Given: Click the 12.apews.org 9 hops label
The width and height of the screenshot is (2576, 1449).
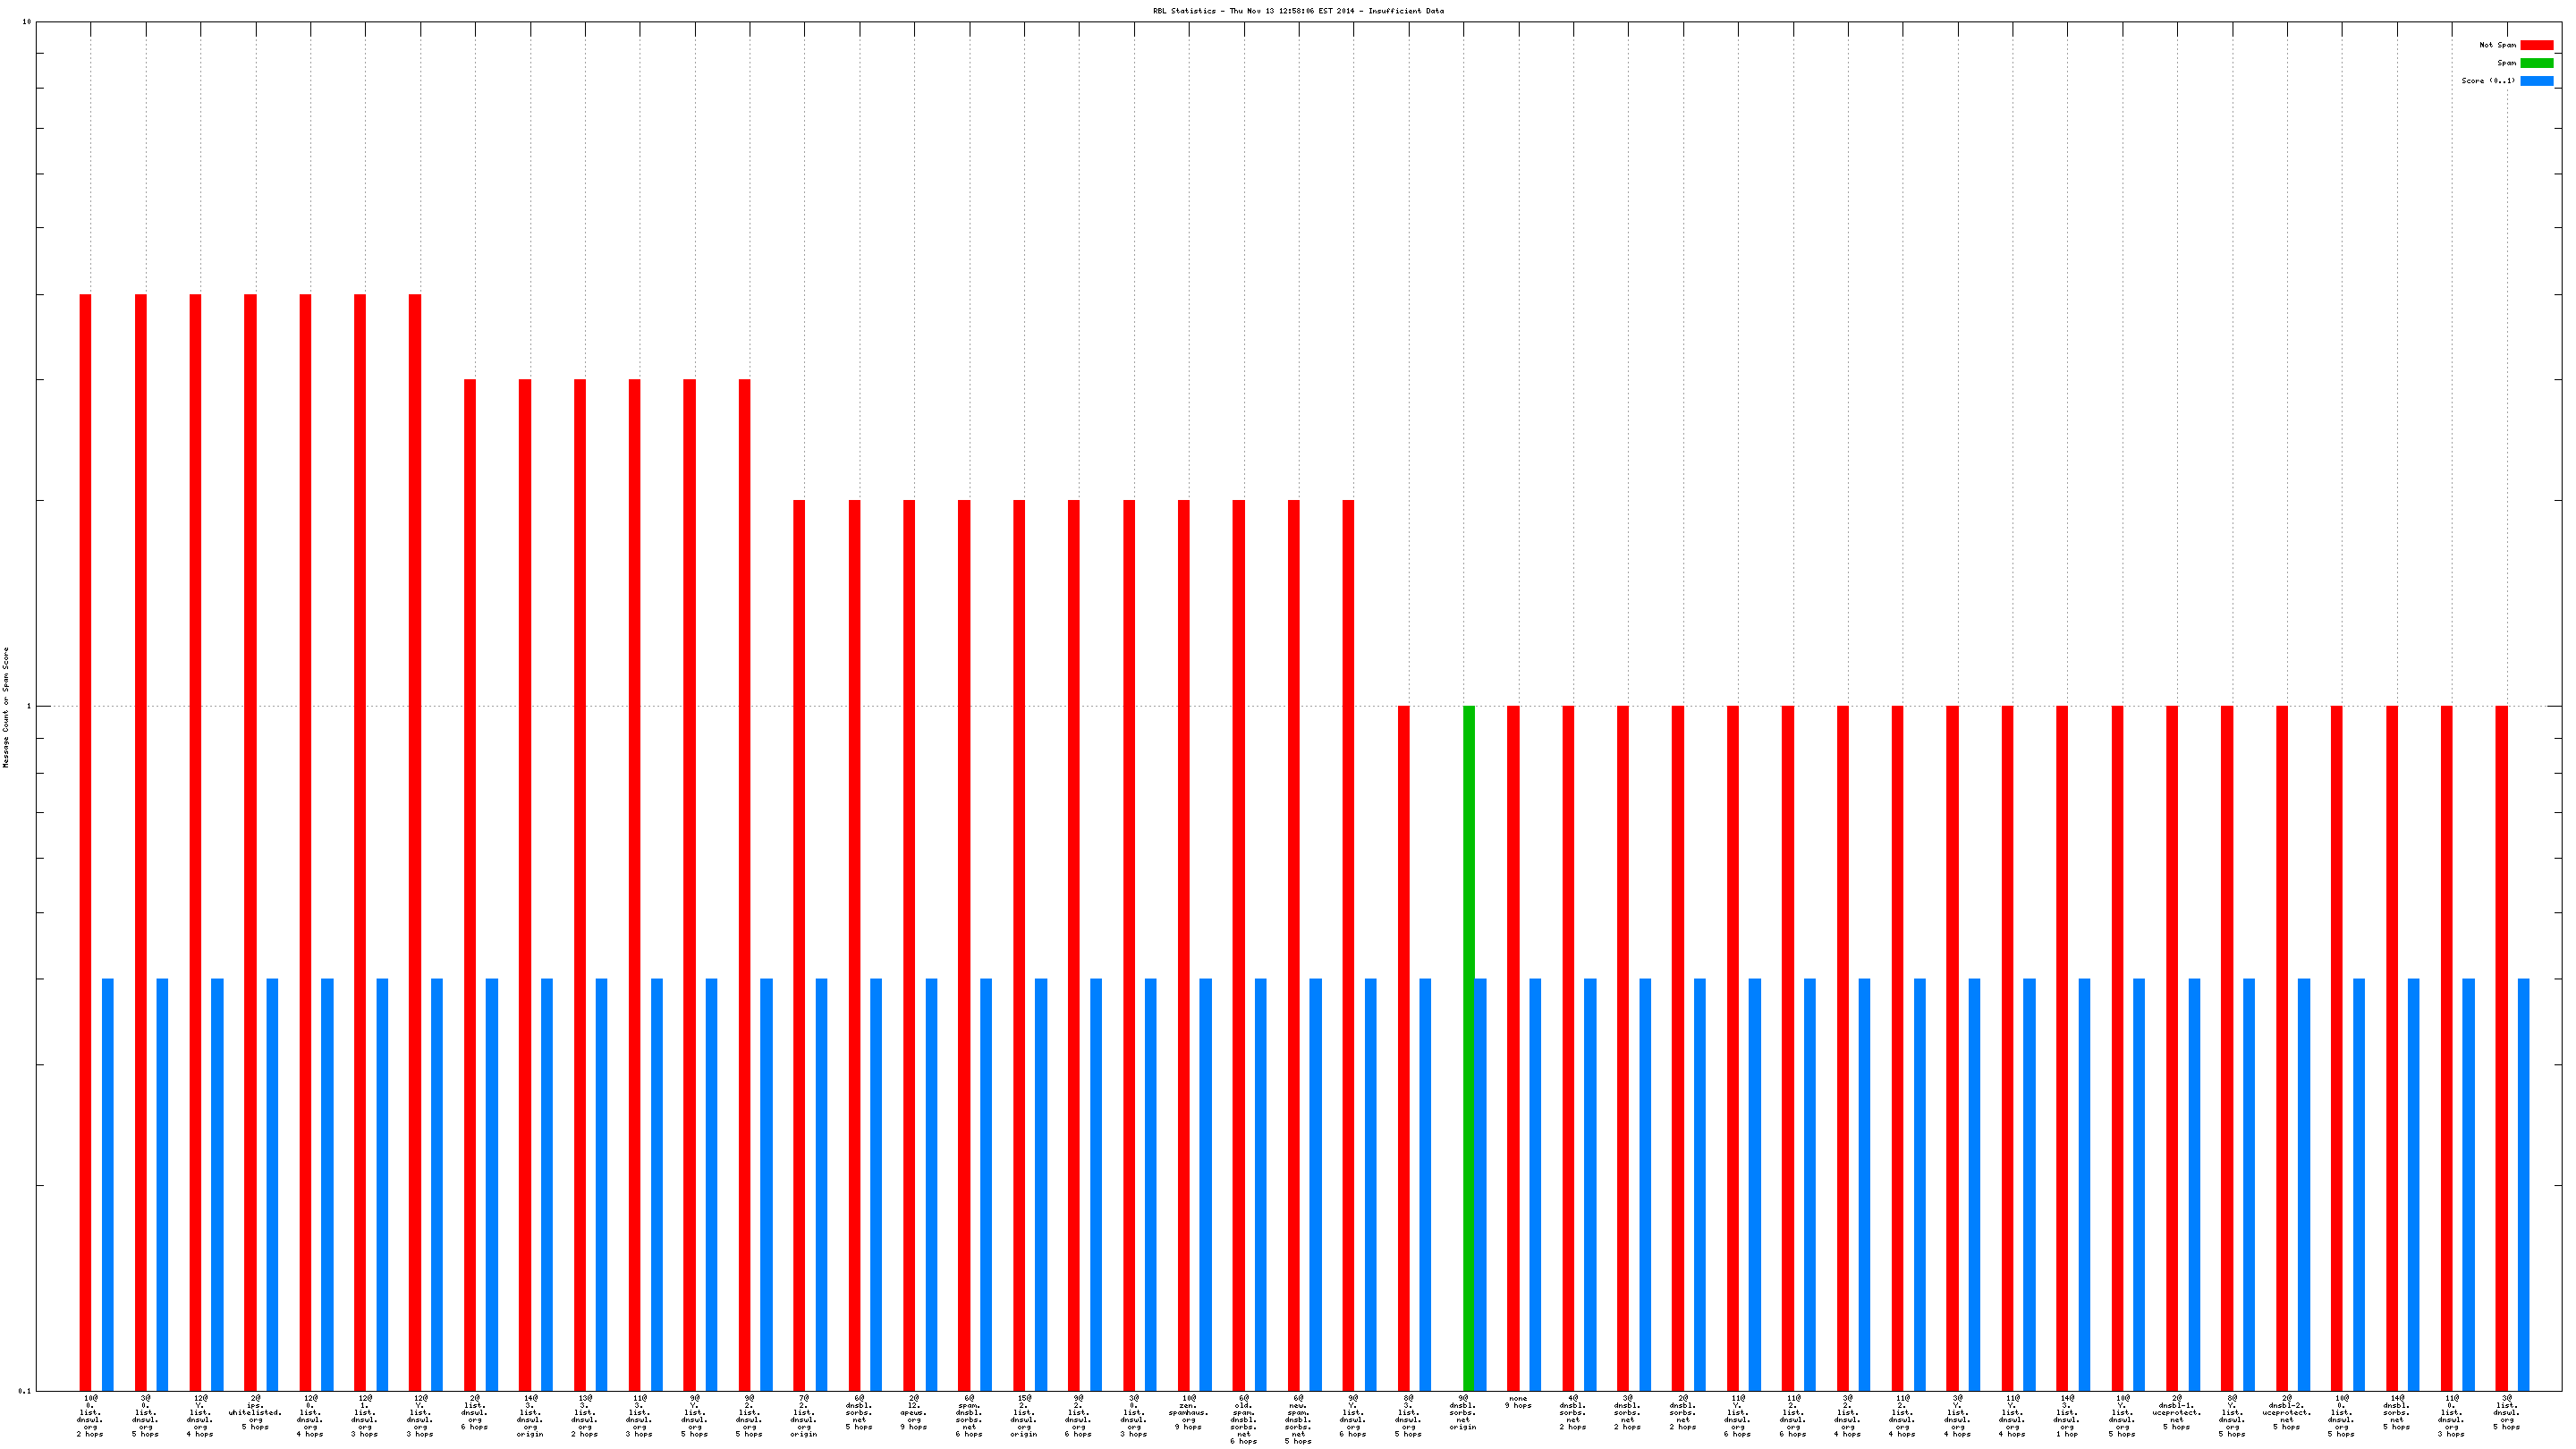Looking at the screenshot, I should click(914, 1412).
